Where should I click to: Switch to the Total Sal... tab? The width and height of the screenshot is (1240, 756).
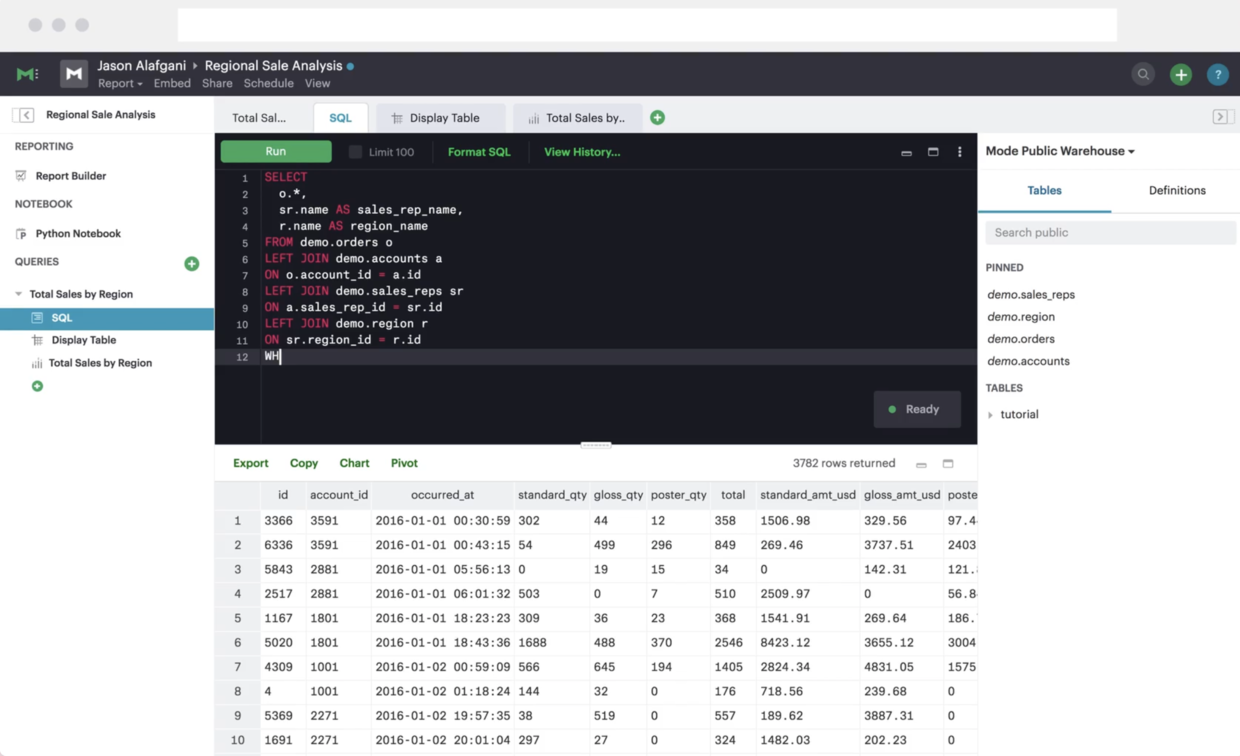(259, 118)
